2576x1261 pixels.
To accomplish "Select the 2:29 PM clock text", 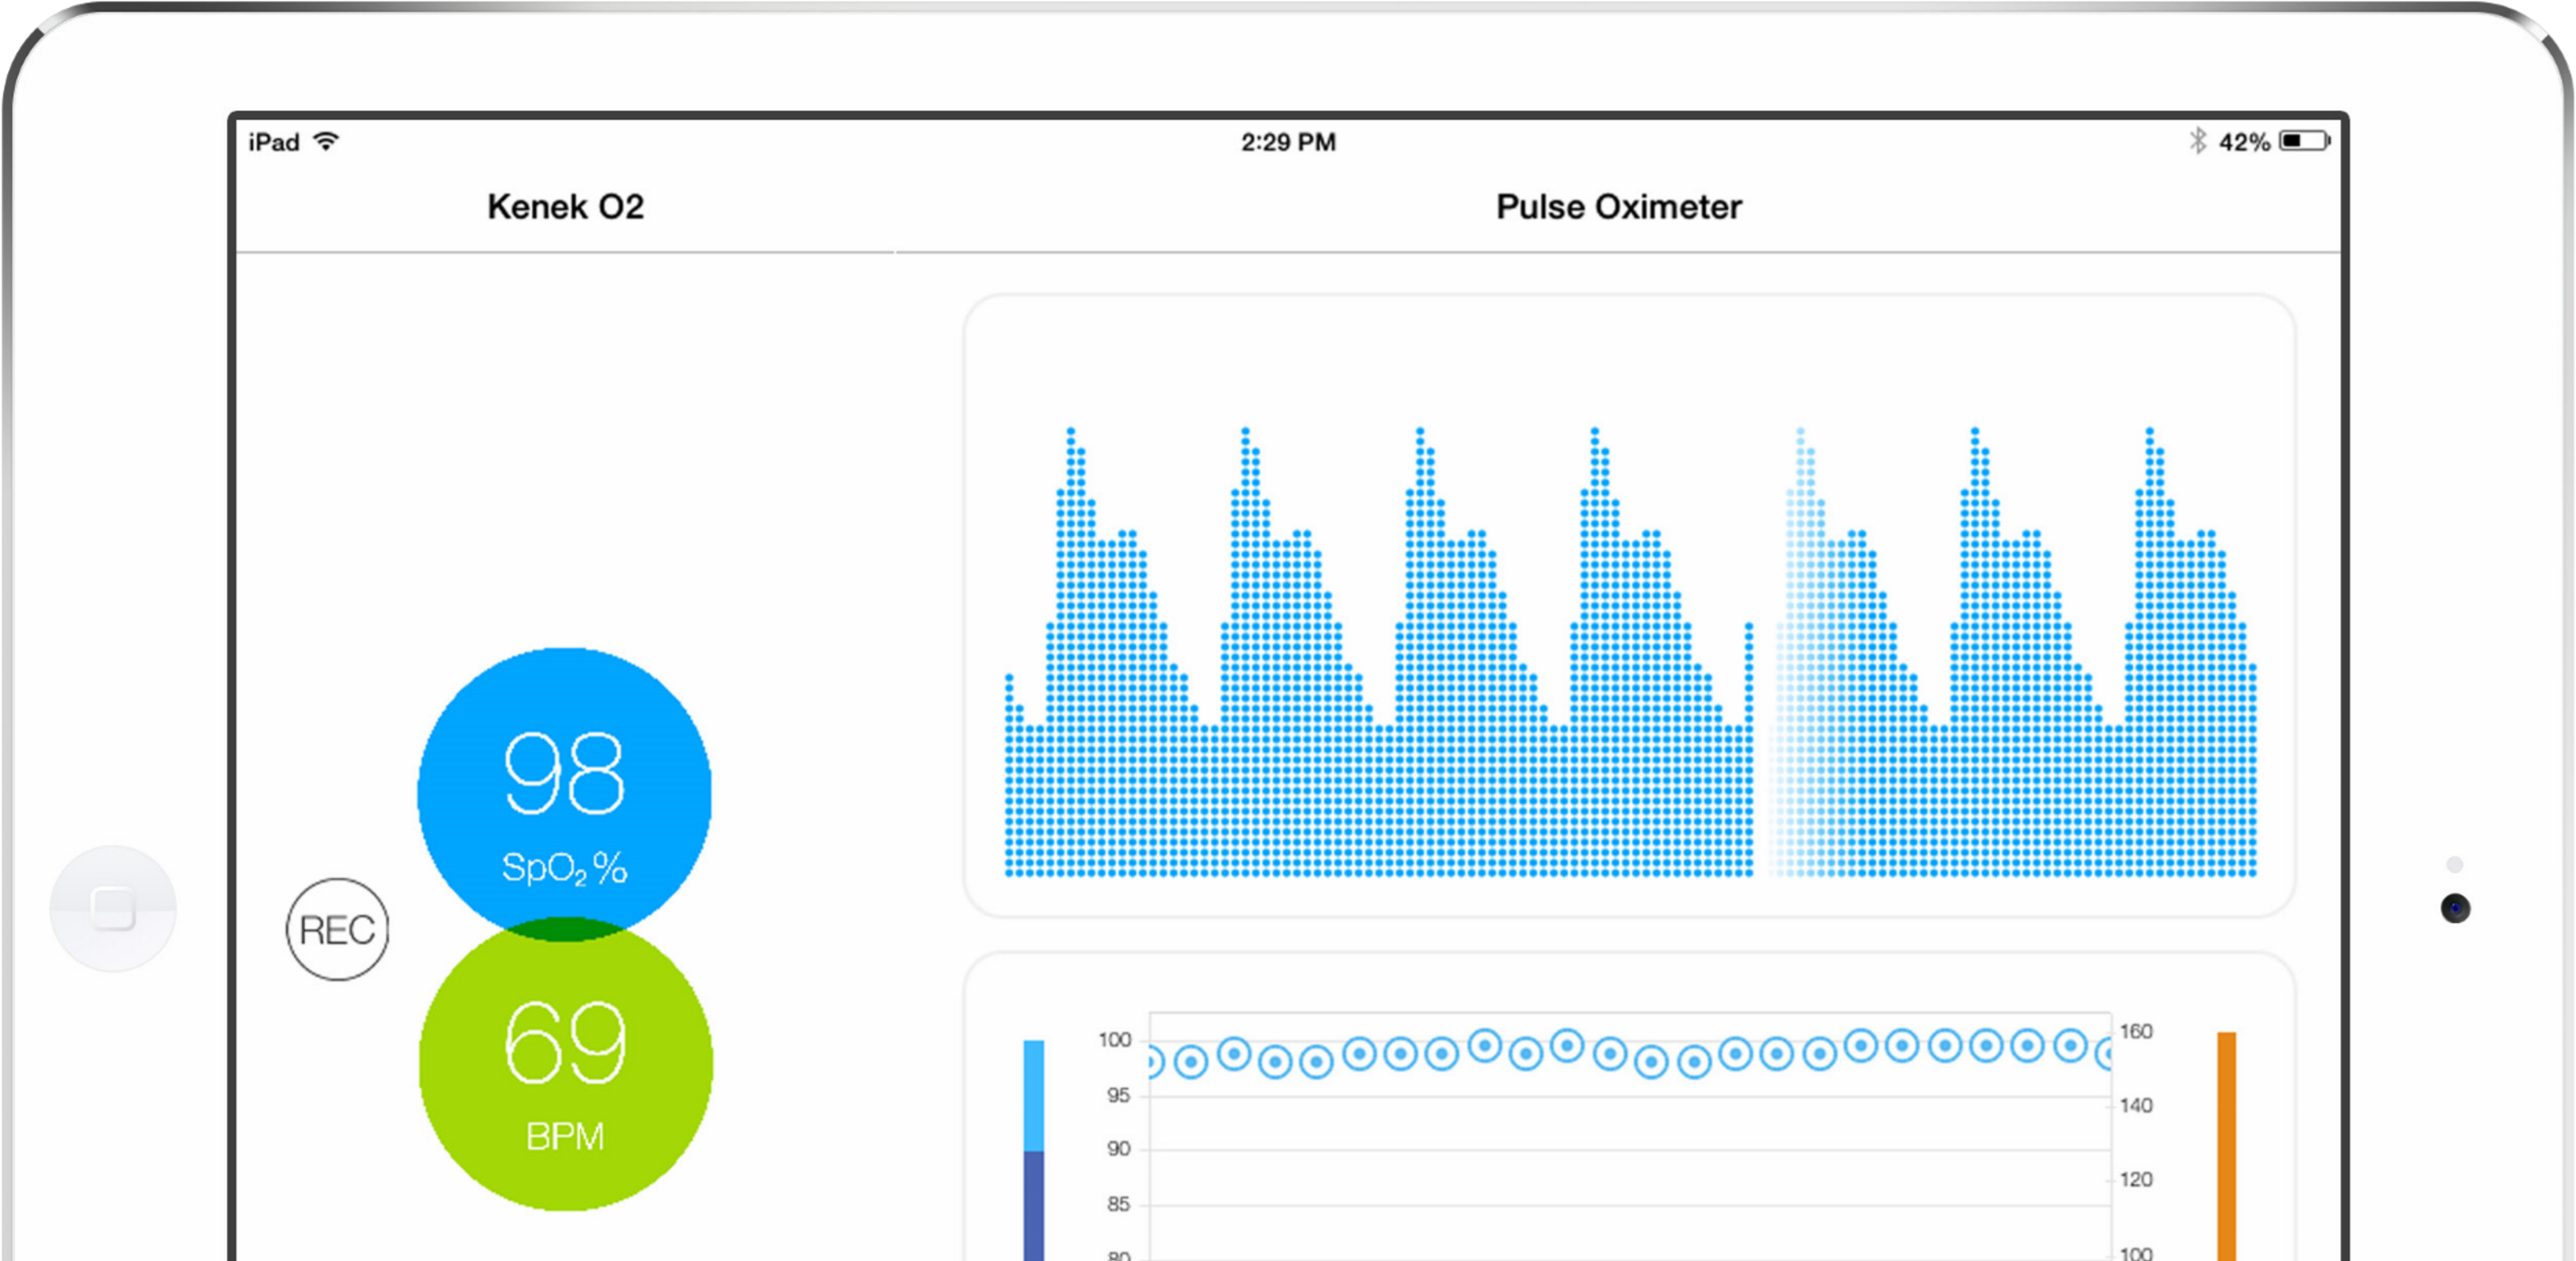I will point(1288,142).
